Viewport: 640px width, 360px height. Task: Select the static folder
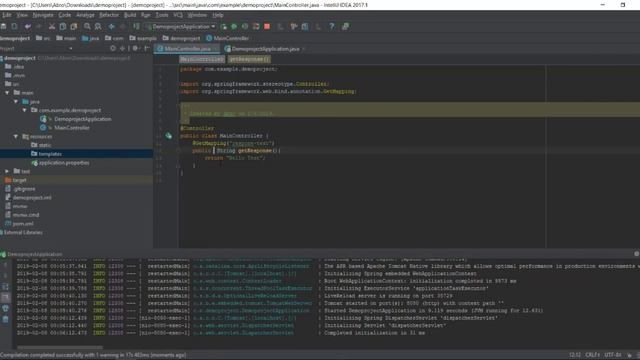coord(41,145)
